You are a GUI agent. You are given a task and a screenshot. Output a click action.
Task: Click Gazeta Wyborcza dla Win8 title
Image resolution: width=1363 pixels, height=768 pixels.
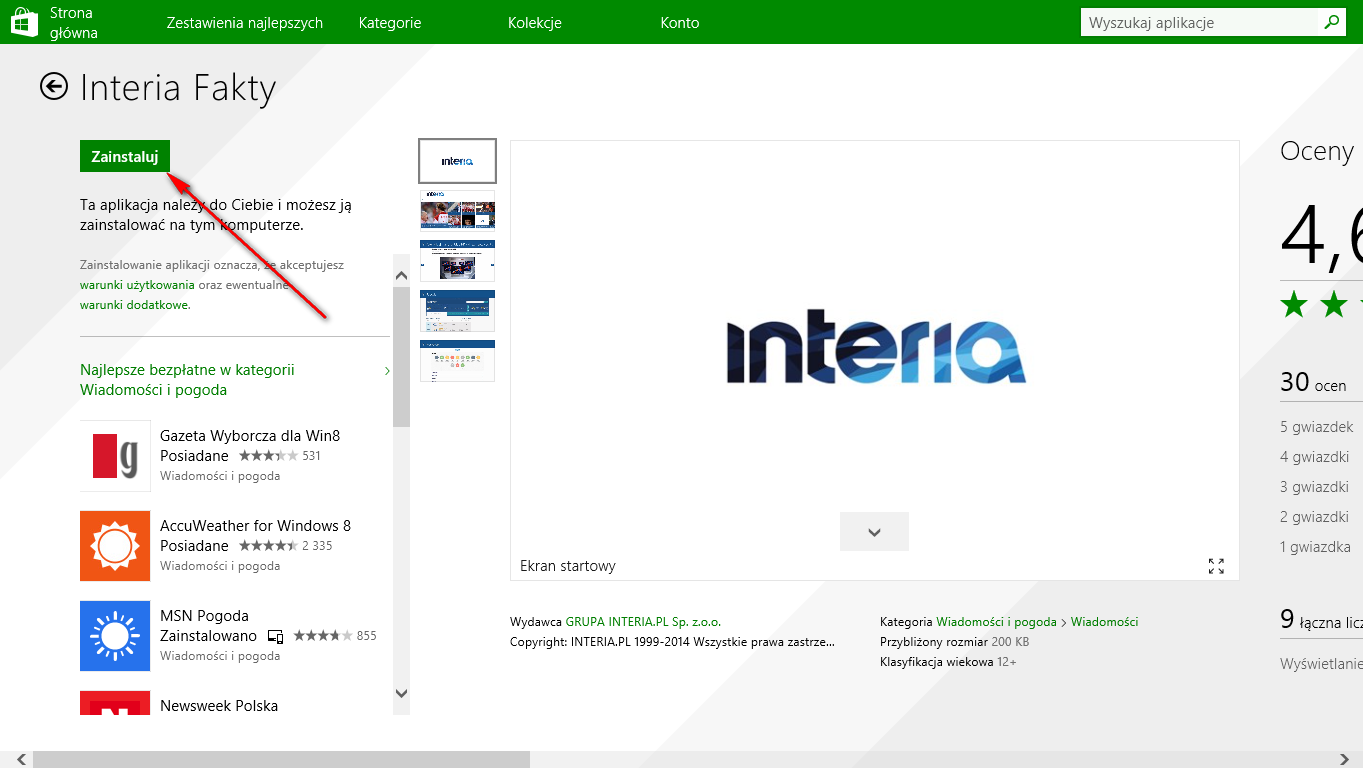click(250, 436)
